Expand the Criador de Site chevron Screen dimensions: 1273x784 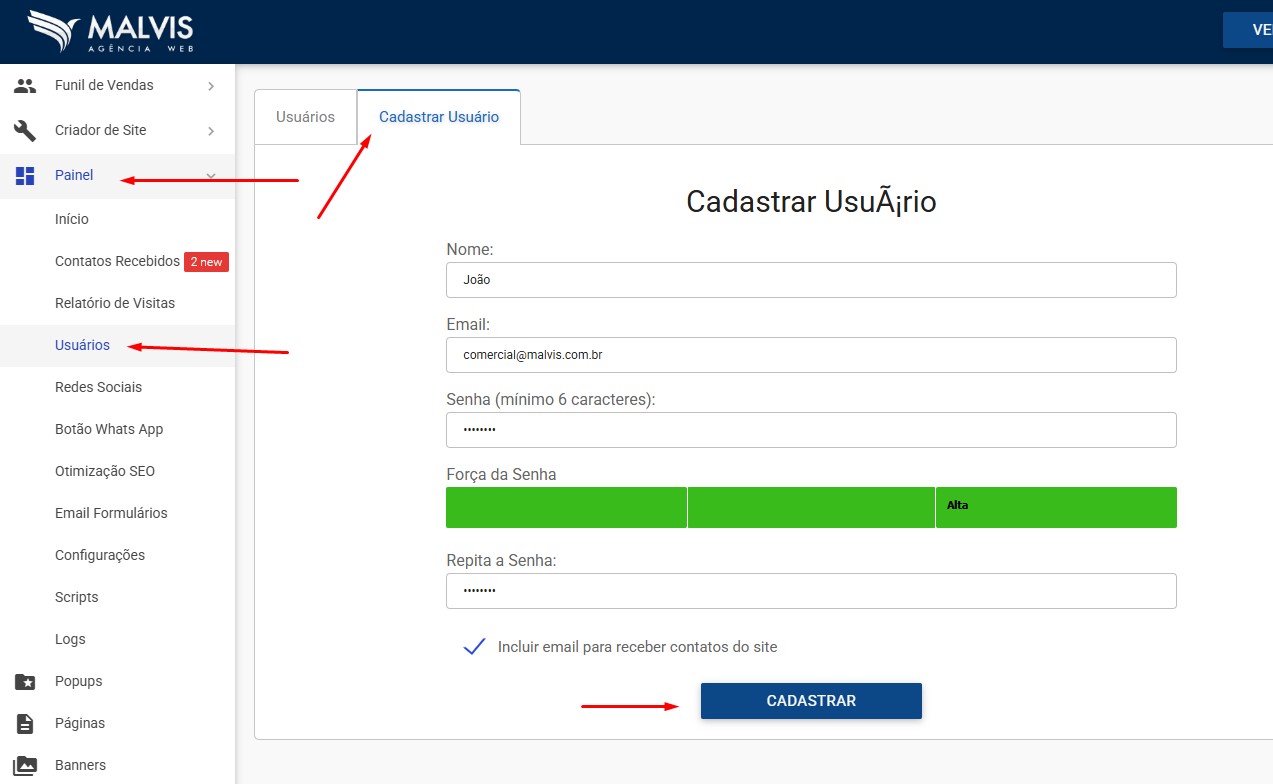pos(211,131)
